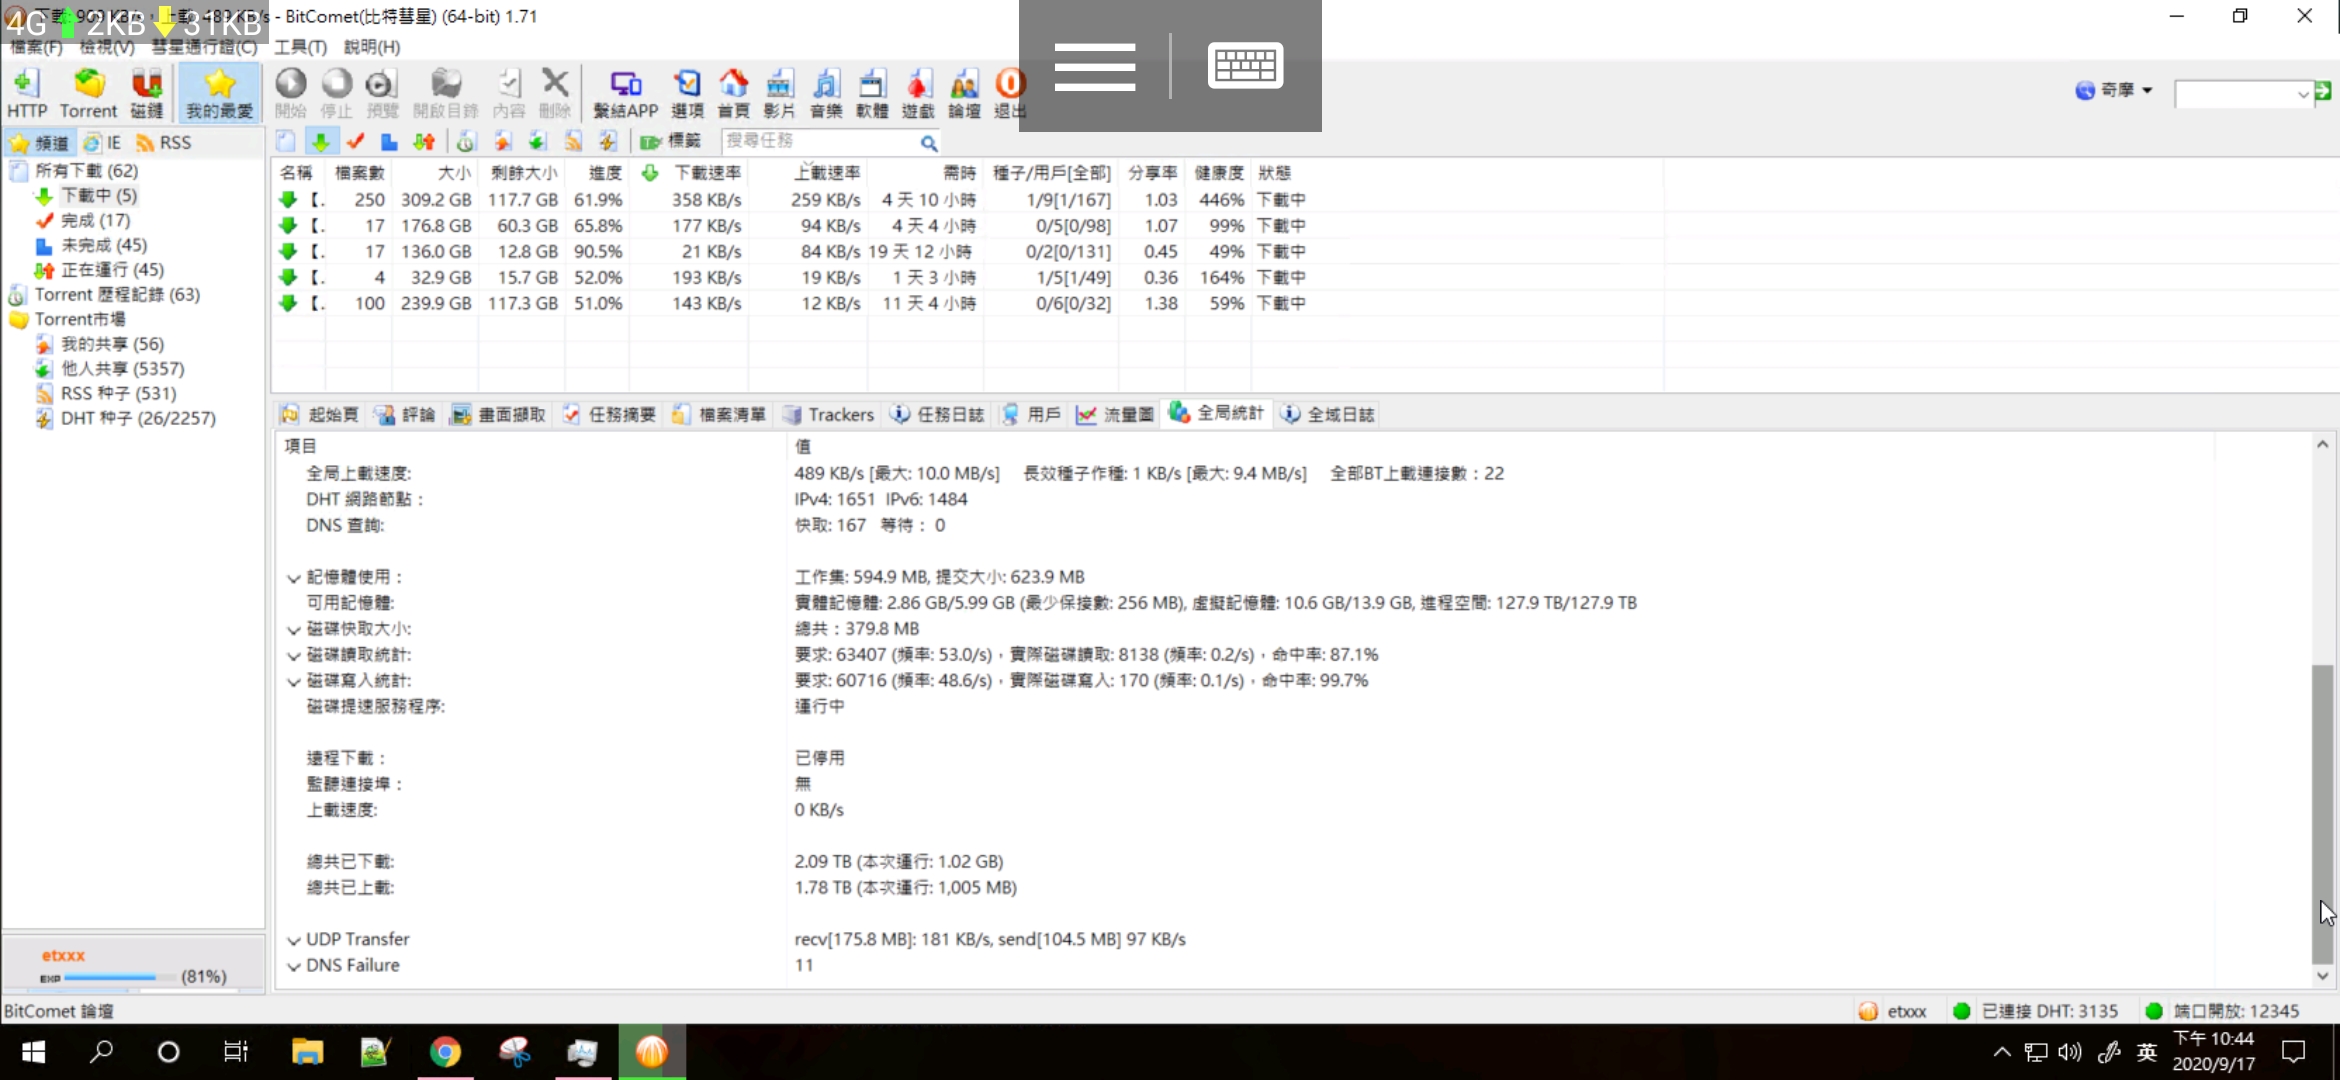Select 完成 (17) in the sidebar tree
The image size is (2340, 1080).
[x=95, y=220]
